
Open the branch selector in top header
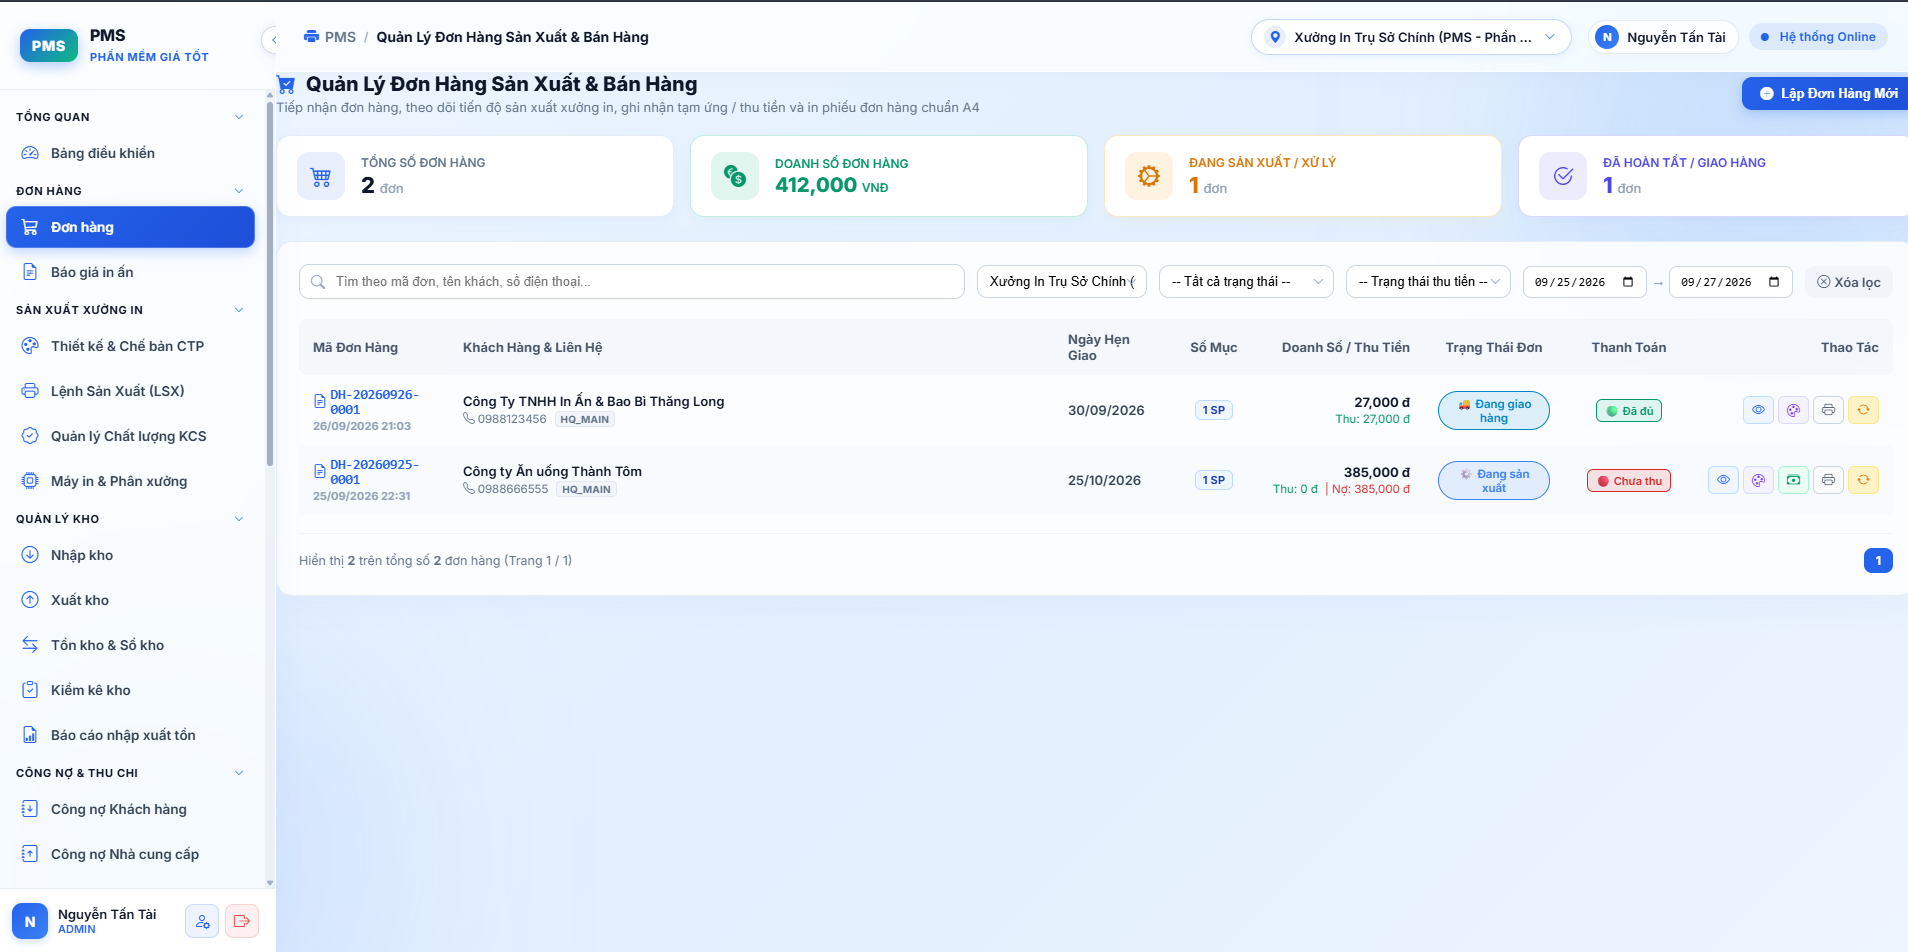click(x=1411, y=37)
